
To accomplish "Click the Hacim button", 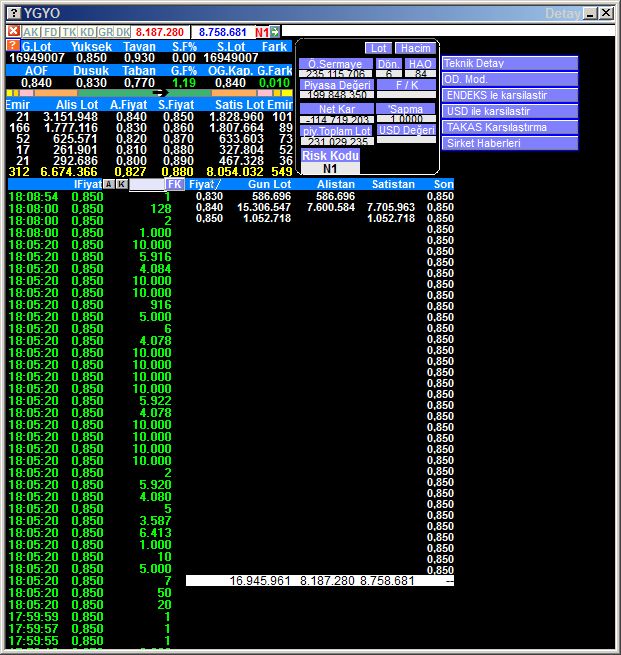I will [x=416, y=48].
